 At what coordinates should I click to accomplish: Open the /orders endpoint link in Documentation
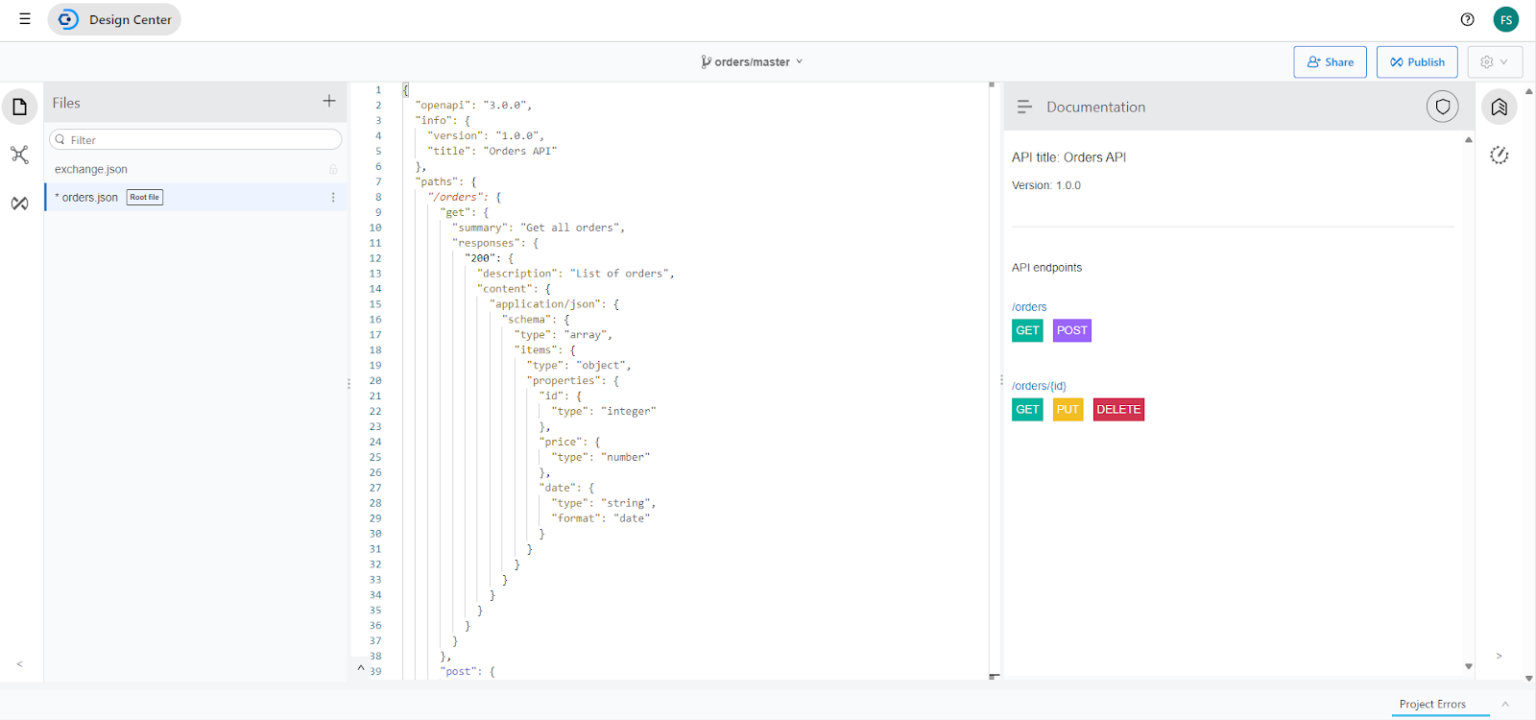pos(1029,306)
